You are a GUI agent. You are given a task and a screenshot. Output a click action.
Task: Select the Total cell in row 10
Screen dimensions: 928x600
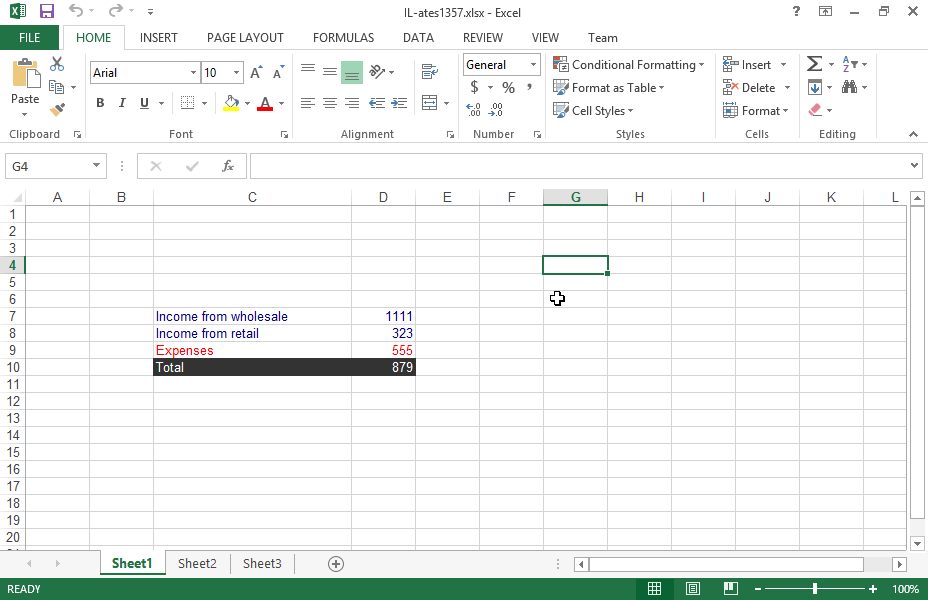252,368
